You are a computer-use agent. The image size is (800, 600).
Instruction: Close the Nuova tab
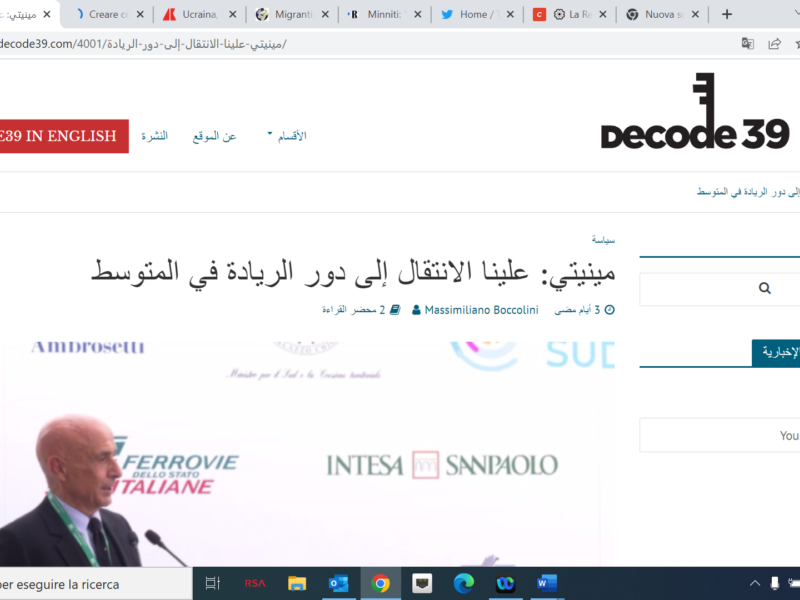[x=695, y=14]
